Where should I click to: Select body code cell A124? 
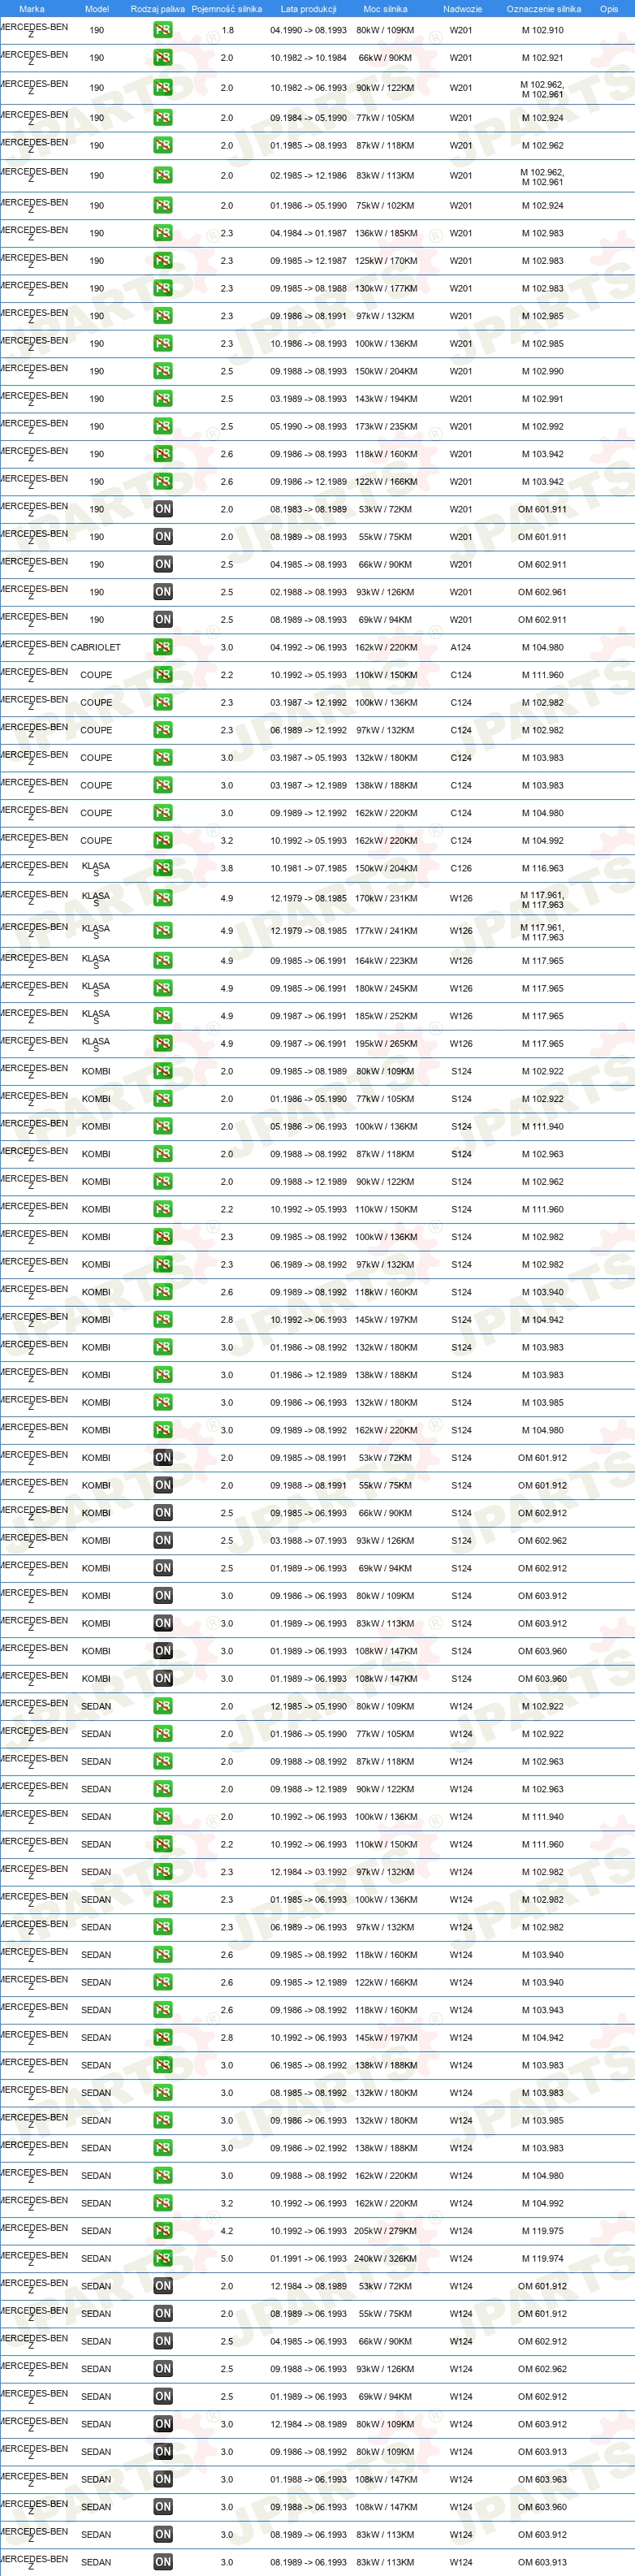(x=461, y=647)
